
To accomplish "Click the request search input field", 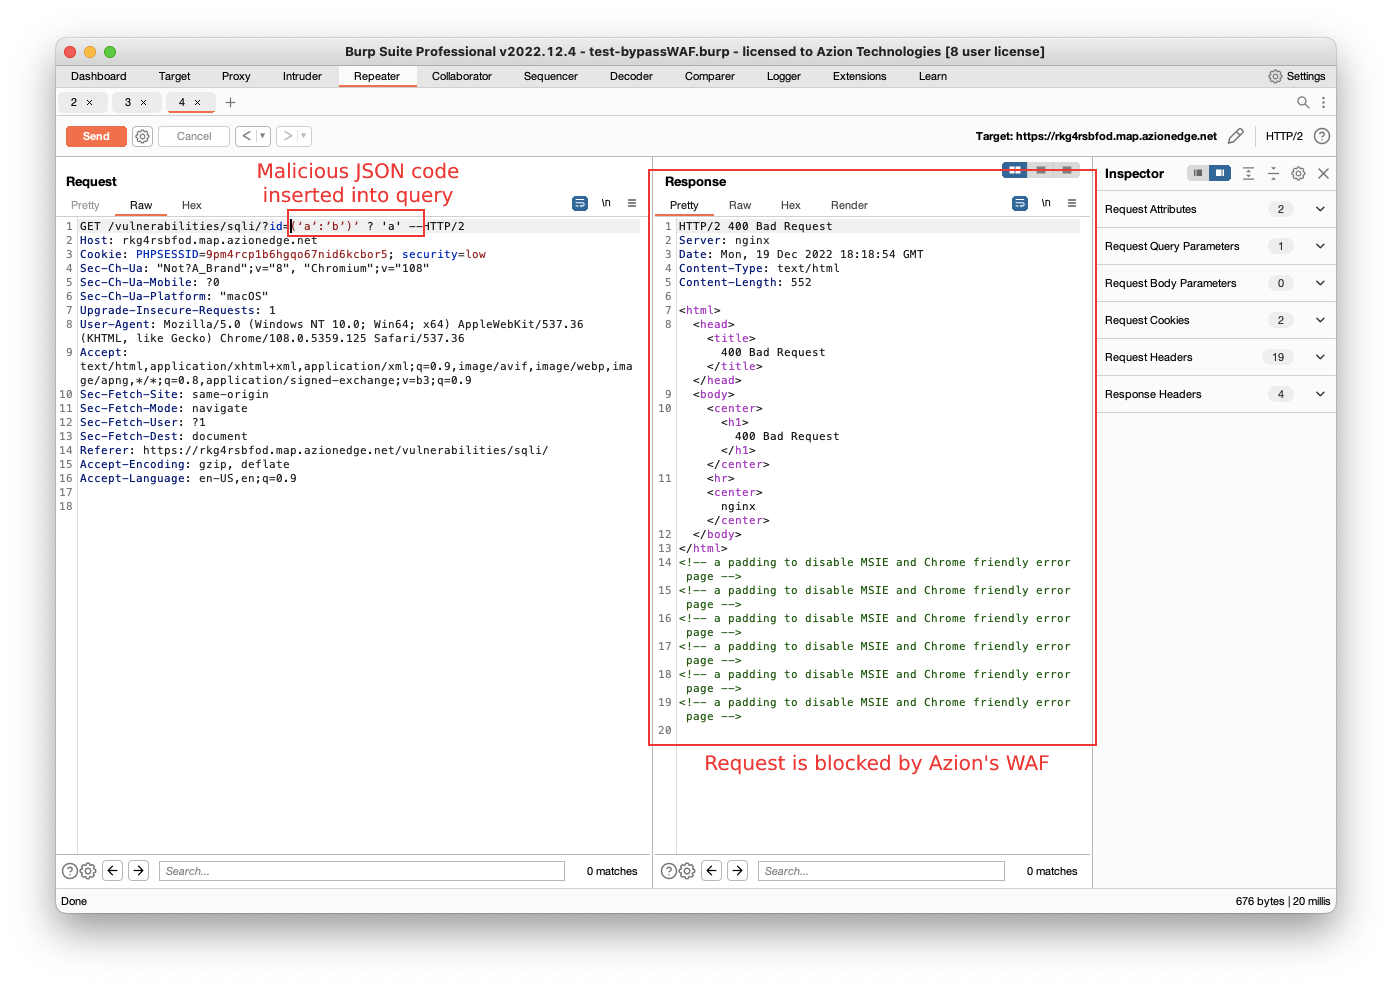I will (362, 871).
